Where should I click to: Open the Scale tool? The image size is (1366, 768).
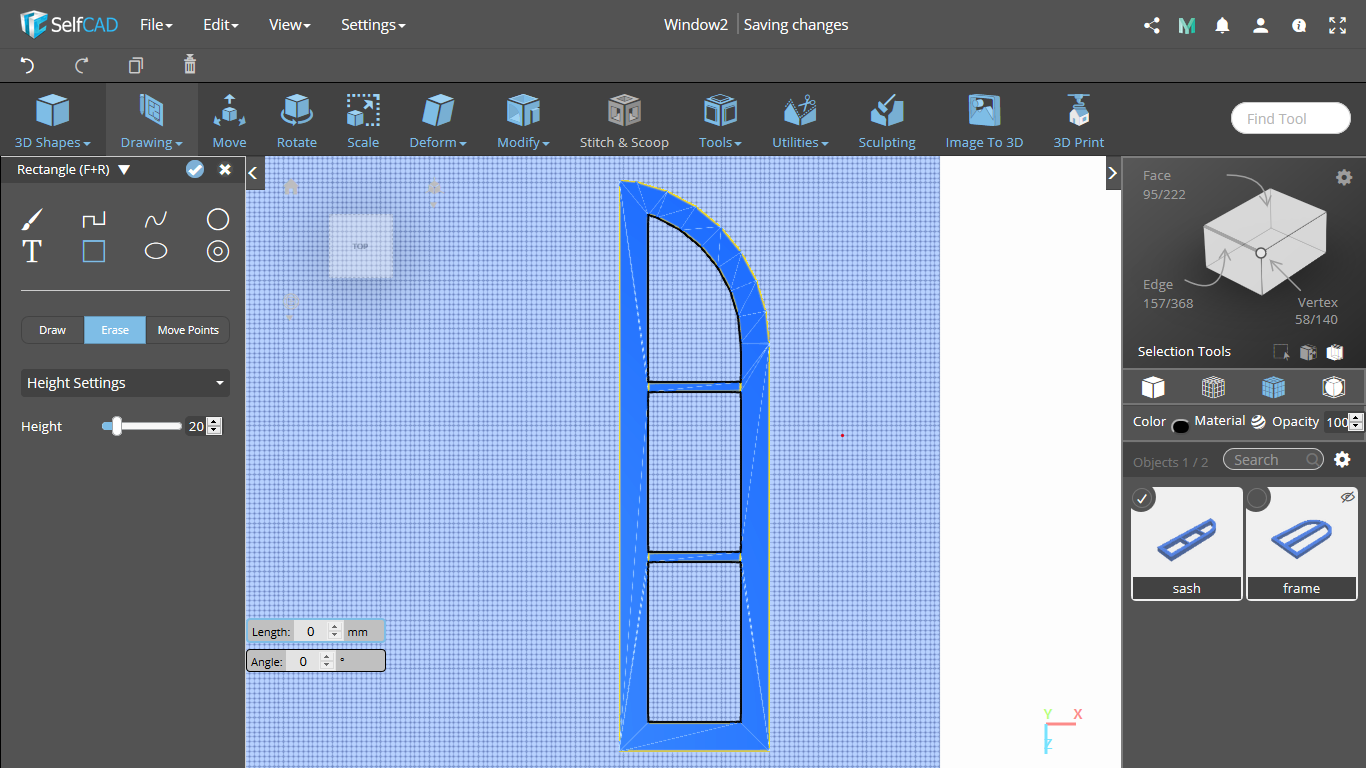click(363, 120)
